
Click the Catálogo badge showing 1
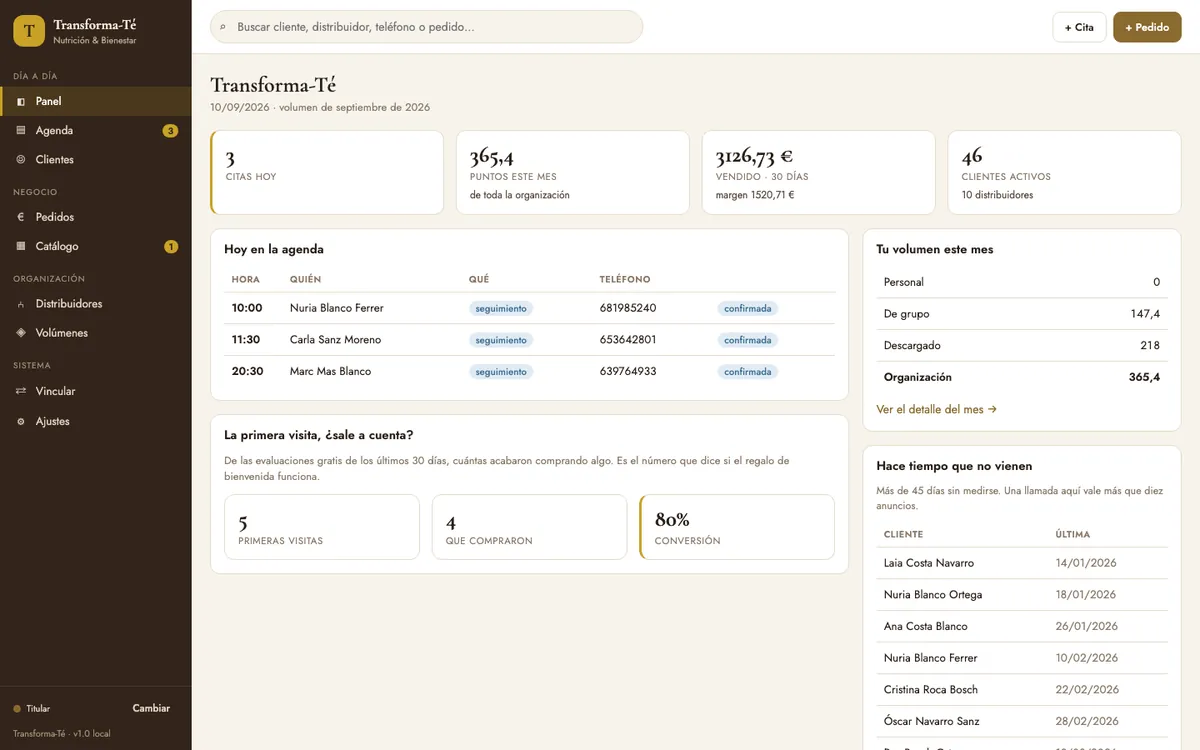[x=170, y=247]
